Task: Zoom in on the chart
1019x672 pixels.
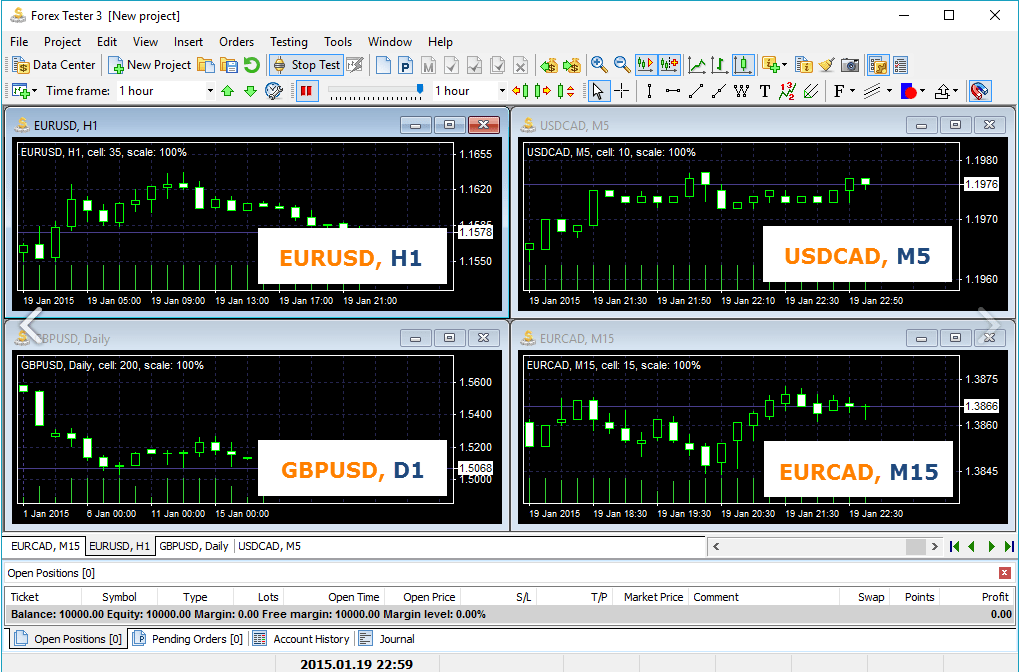Action: [x=599, y=65]
